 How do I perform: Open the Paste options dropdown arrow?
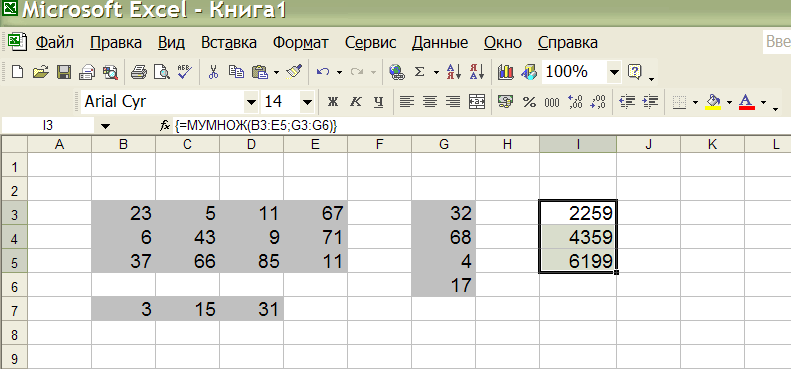[x=276, y=72]
